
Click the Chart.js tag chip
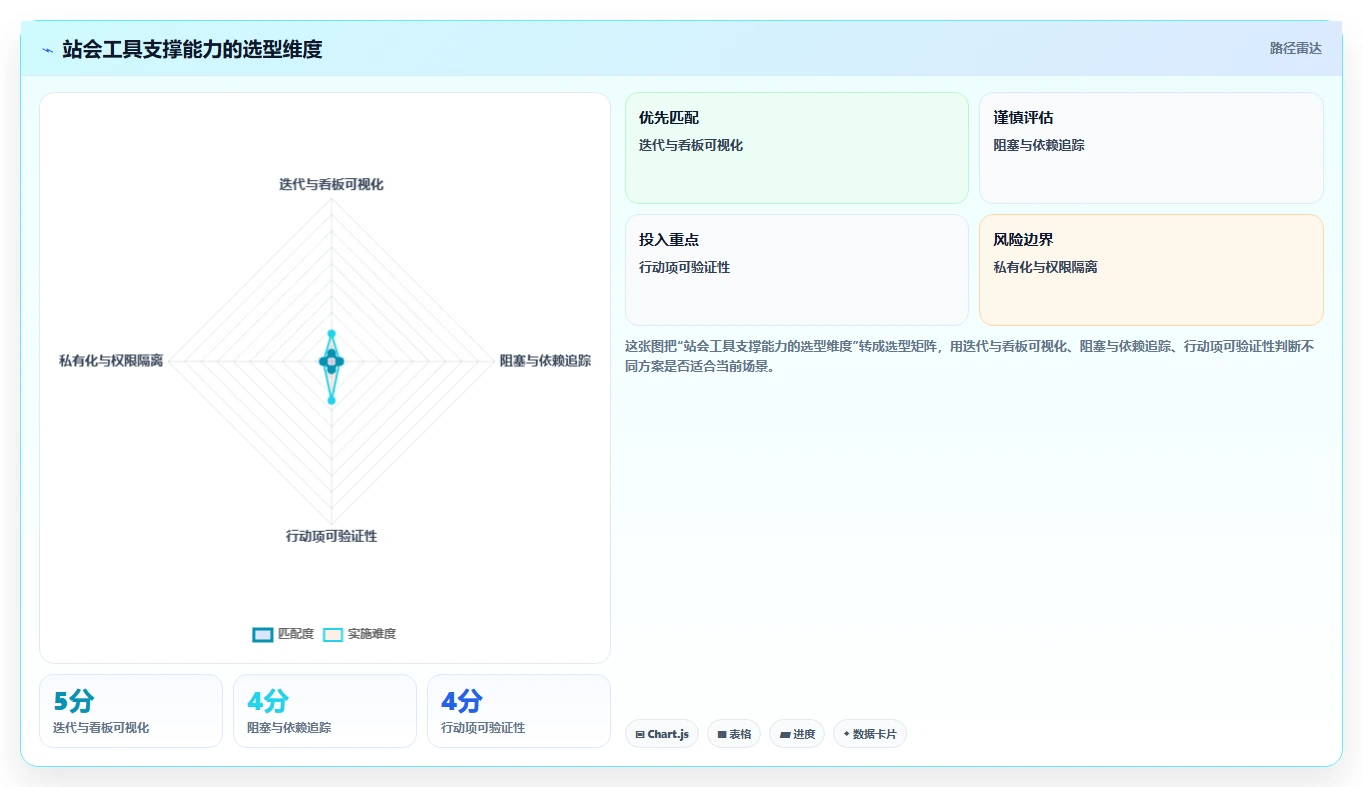coord(662,734)
